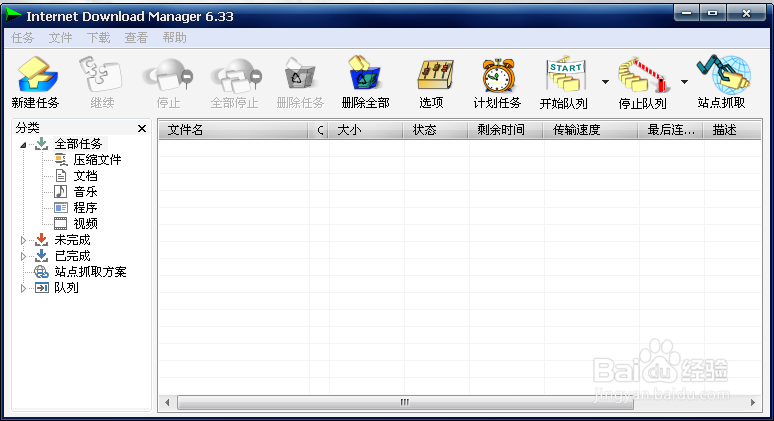Open the 任务 menu
This screenshot has height=421, width=774.
click(23, 38)
